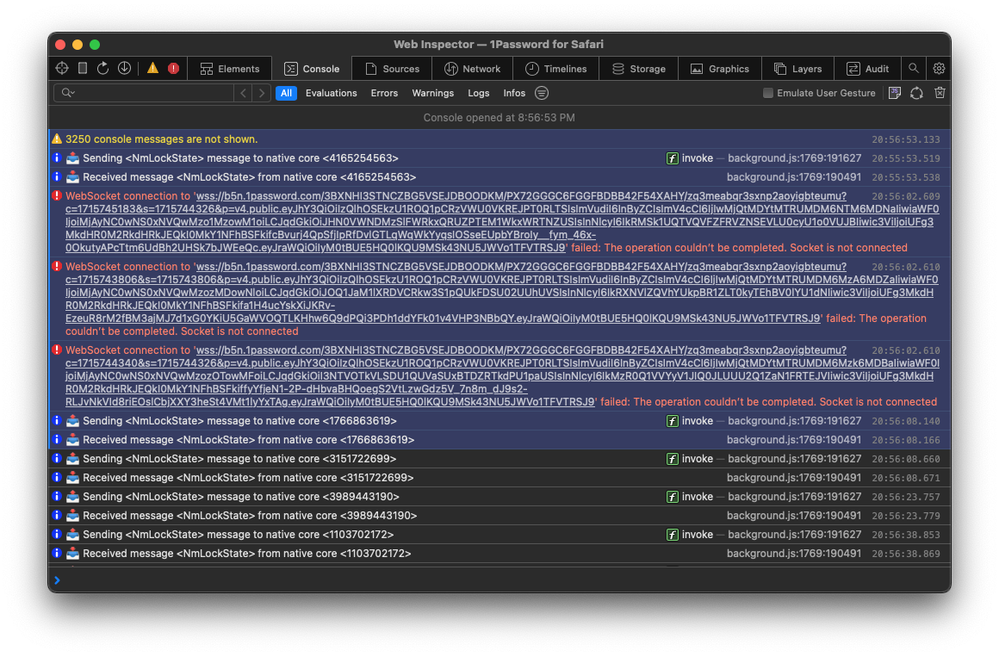This screenshot has height=656, width=999.
Task: Click the download web archive icon
Action: 124,68
